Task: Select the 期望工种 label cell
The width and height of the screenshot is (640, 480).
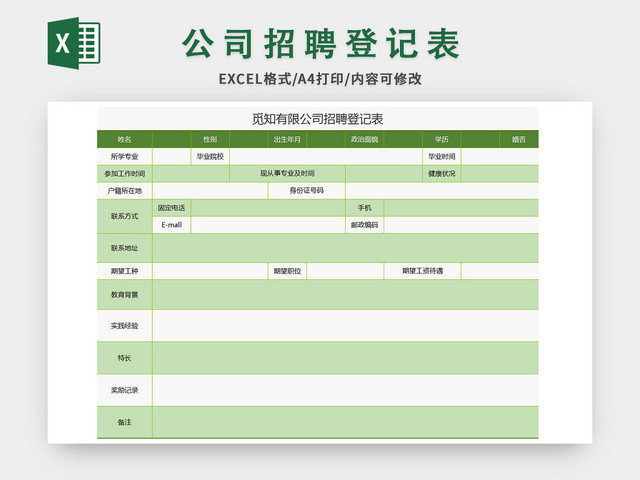Action: click(124, 271)
